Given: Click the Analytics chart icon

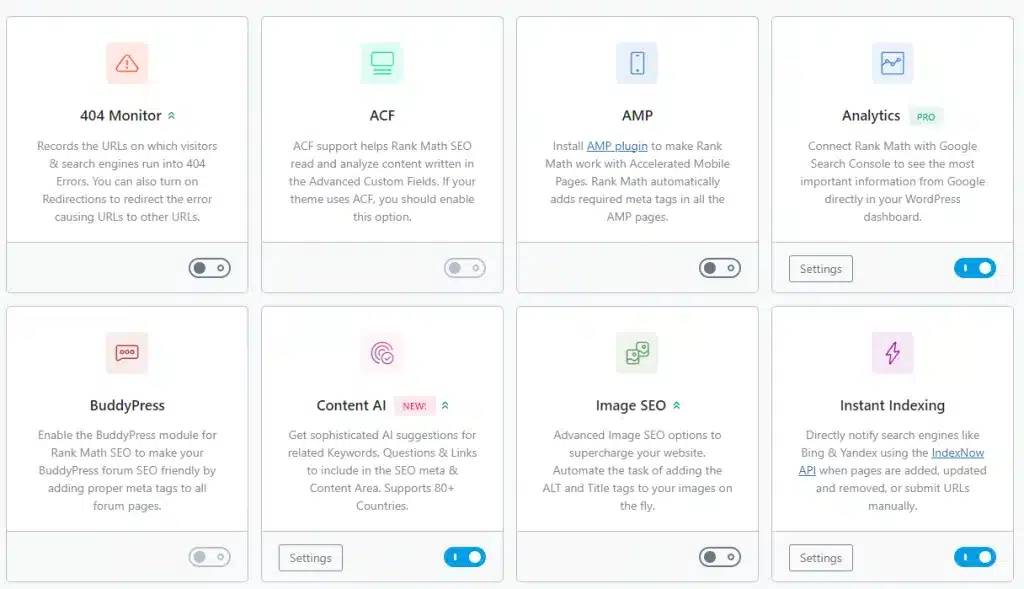Looking at the screenshot, I should pyautogui.click(x=892, y=63).
